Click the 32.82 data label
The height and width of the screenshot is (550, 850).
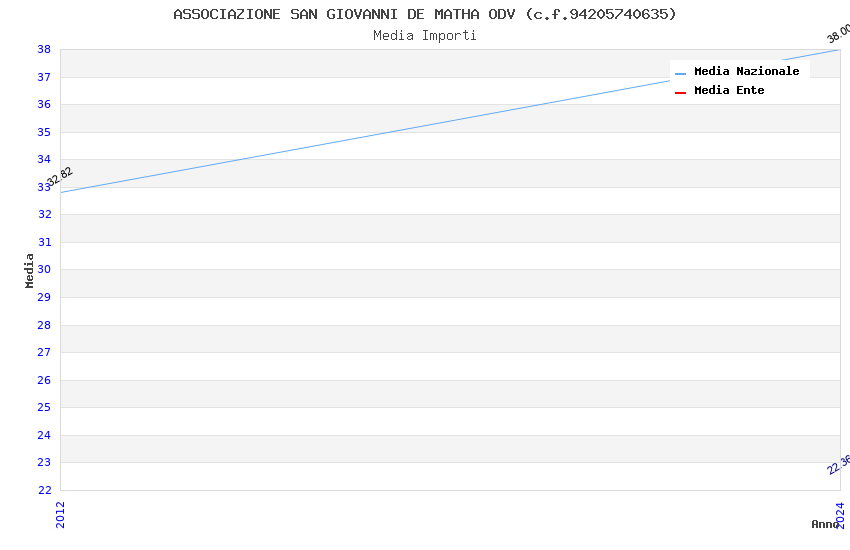60,177
